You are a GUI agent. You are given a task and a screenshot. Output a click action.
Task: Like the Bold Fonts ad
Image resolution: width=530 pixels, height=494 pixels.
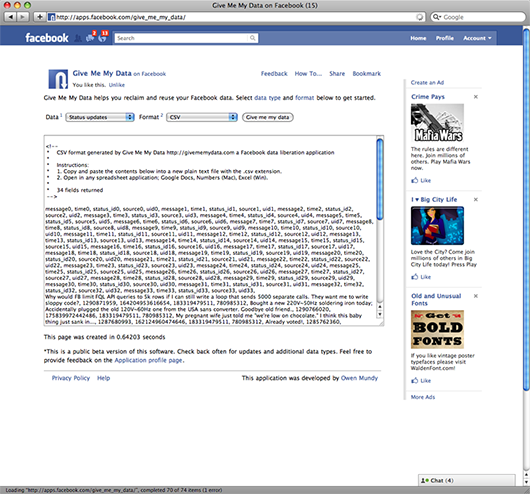[421, 381]
